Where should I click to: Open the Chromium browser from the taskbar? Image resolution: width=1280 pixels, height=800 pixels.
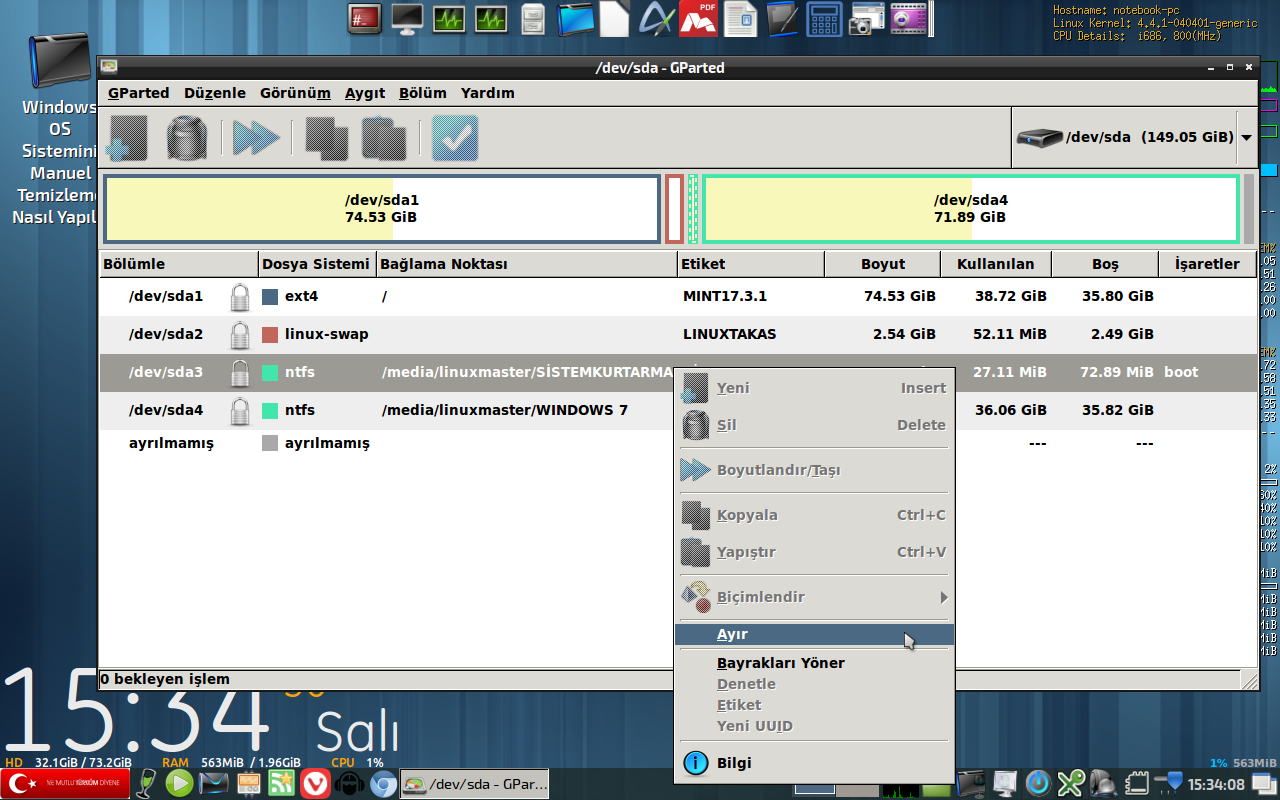[x=383, y=783]
